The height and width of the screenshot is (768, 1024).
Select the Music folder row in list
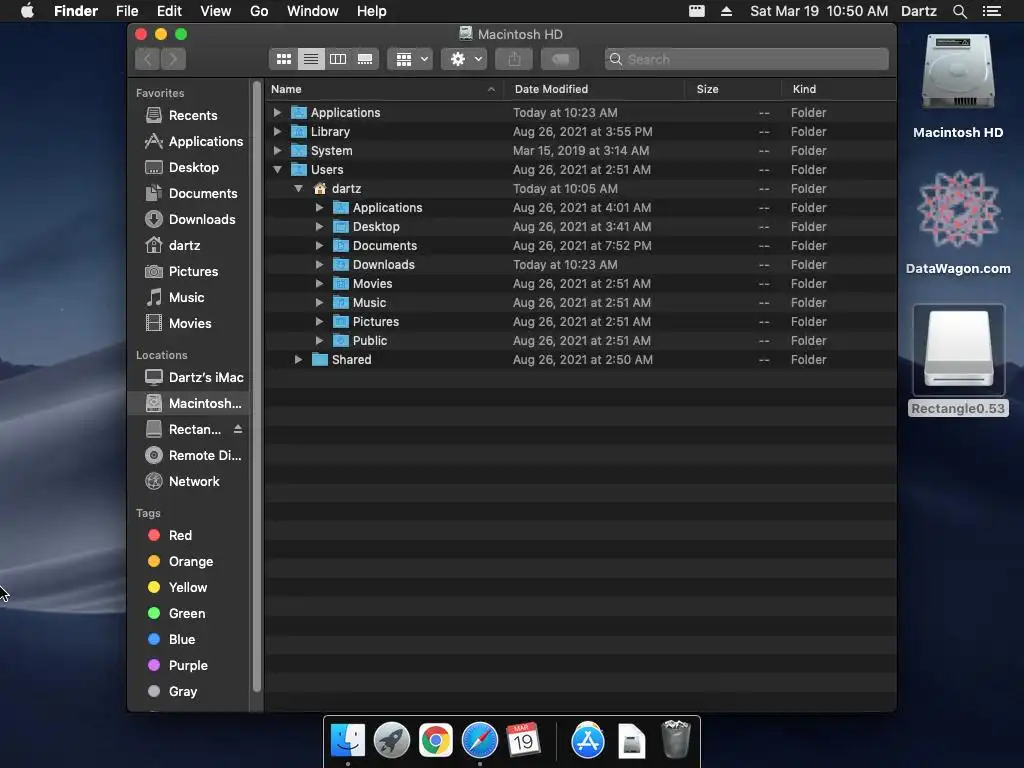point(580,302)
